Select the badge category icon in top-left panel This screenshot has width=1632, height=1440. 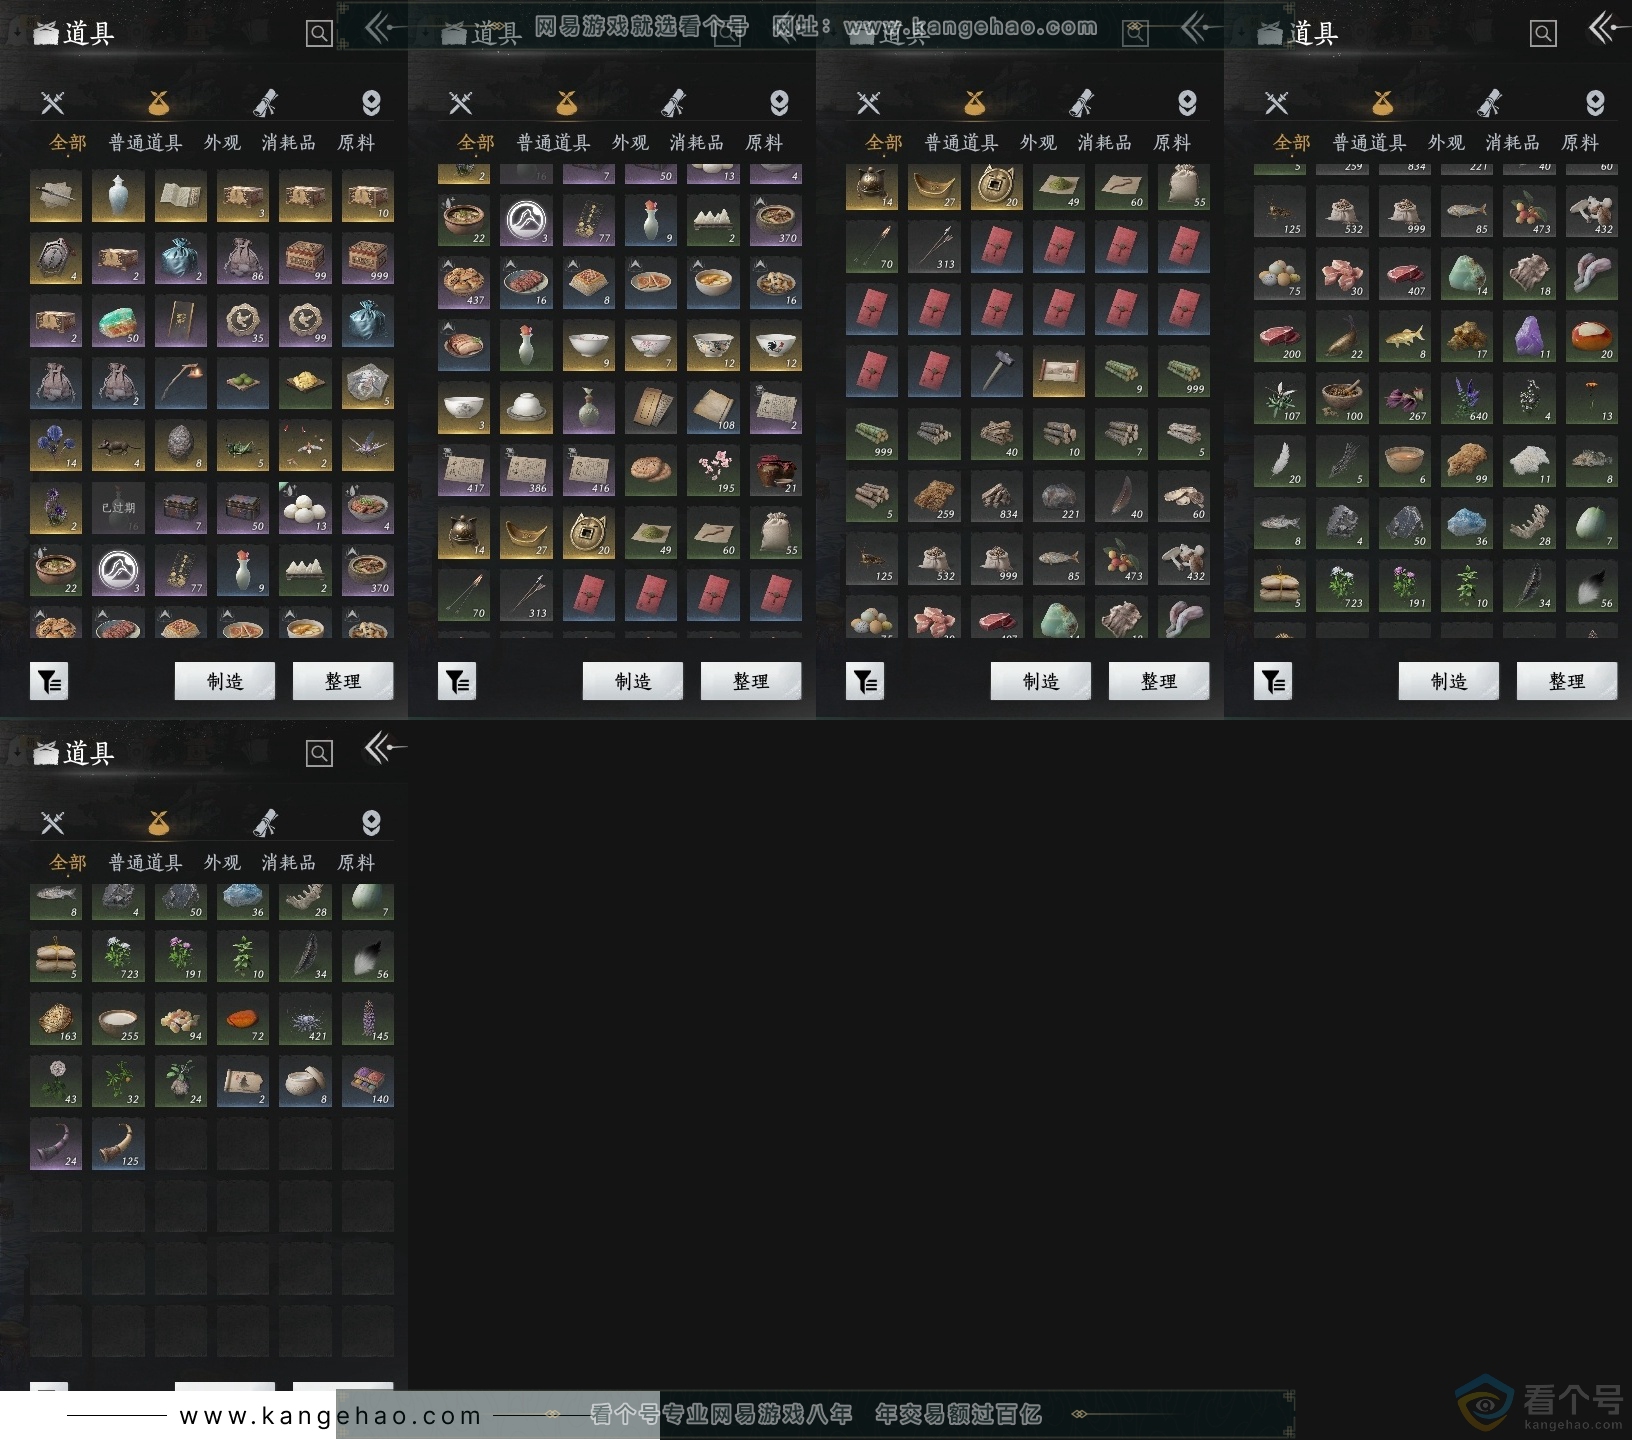(371, 102)
